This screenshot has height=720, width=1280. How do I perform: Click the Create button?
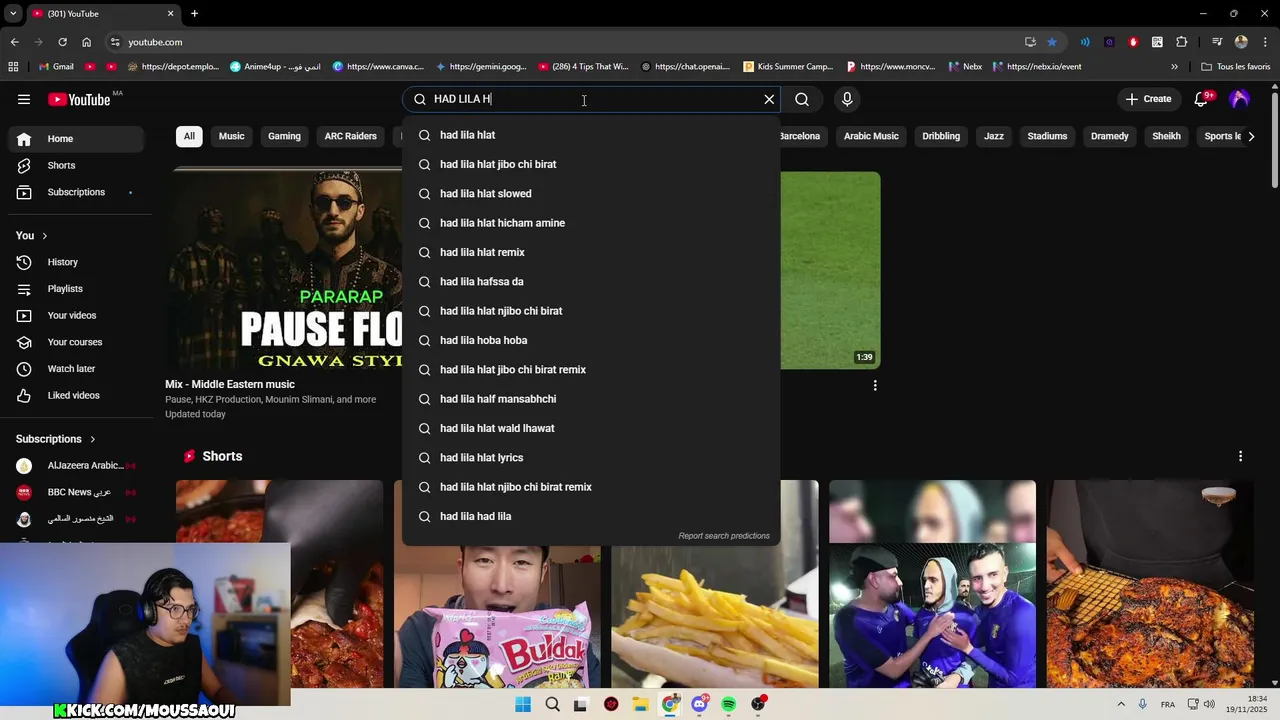tap(1148, 99)
